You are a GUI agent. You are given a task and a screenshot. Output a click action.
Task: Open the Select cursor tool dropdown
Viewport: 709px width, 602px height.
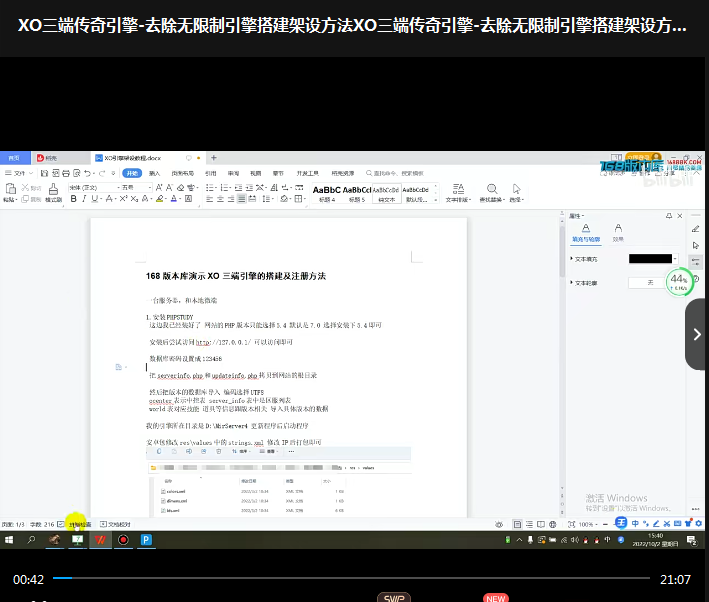point(516,193)
